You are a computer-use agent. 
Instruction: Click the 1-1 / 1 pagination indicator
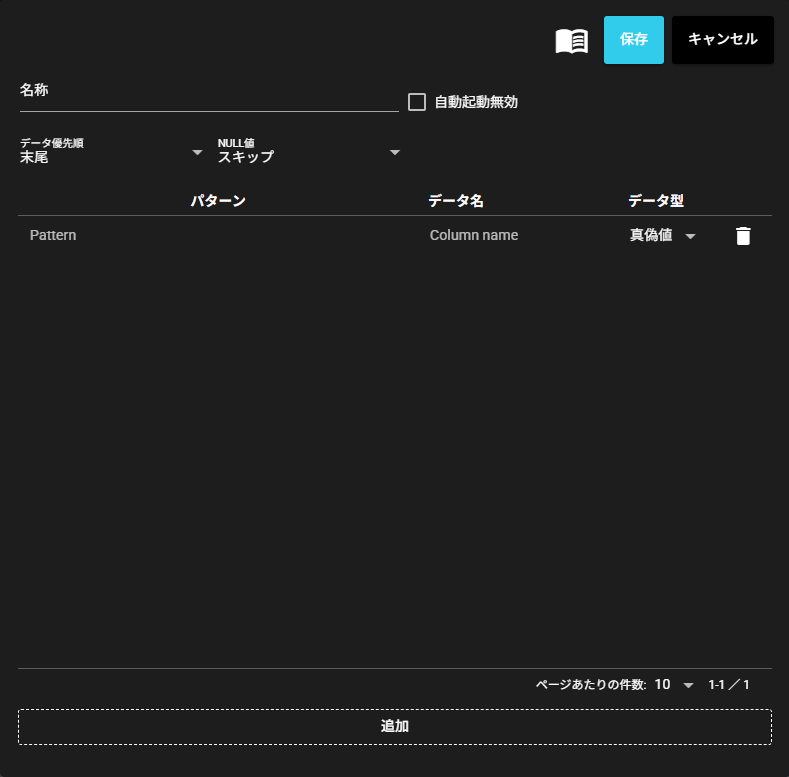coord(729,685)
